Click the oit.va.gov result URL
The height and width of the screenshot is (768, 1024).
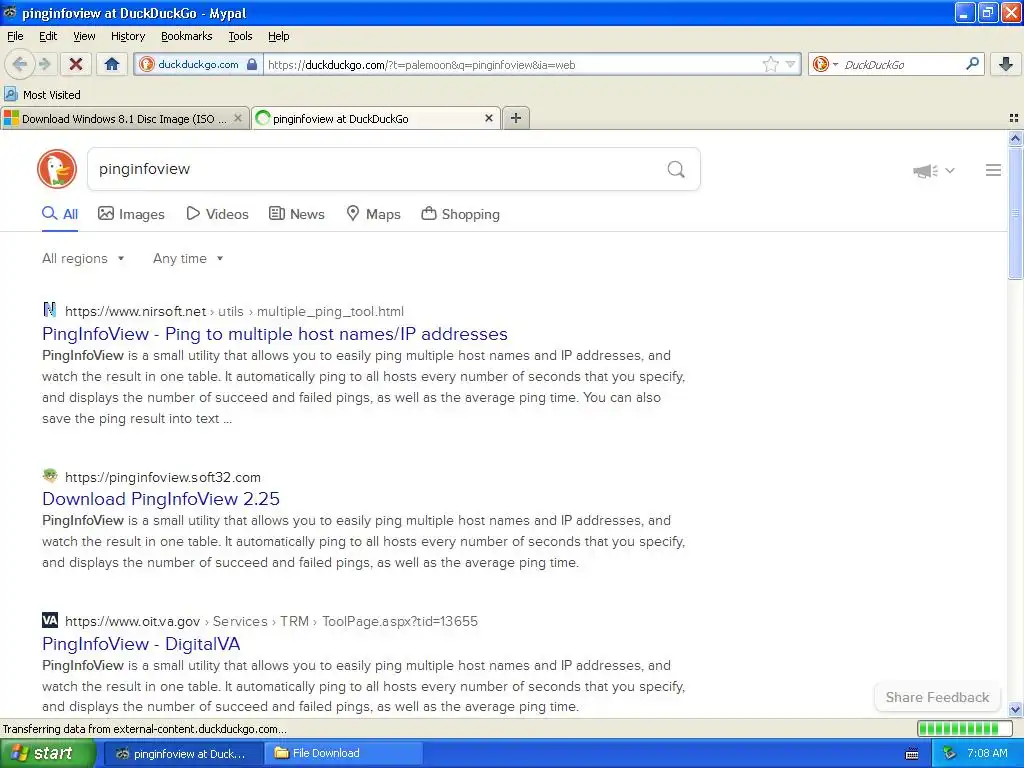click(x=271, y=621)
